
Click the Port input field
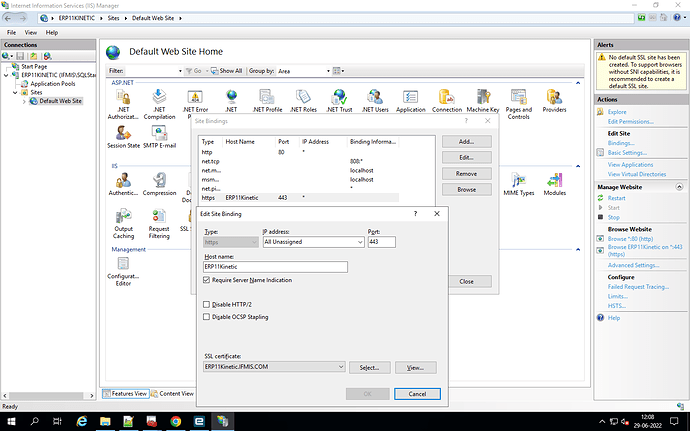pos(382,242)
